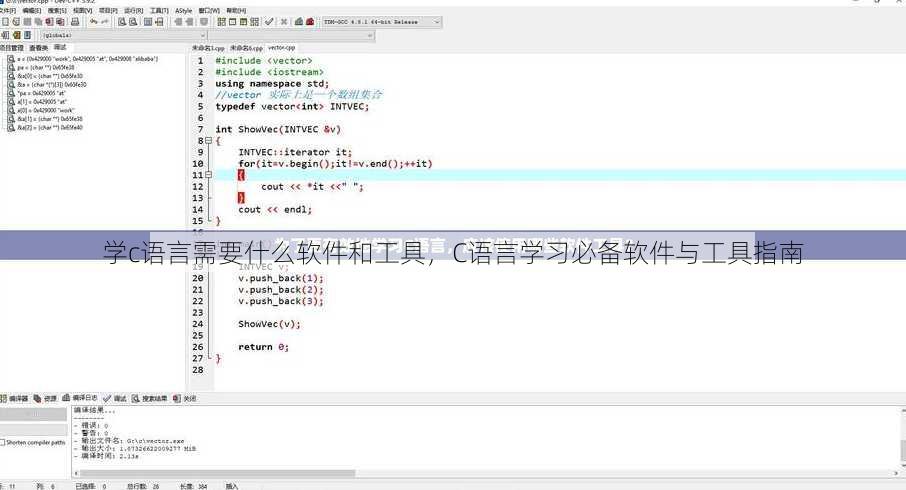Click the compile log vertical scrollbar
906x490 pixels.
pos(903,437)
